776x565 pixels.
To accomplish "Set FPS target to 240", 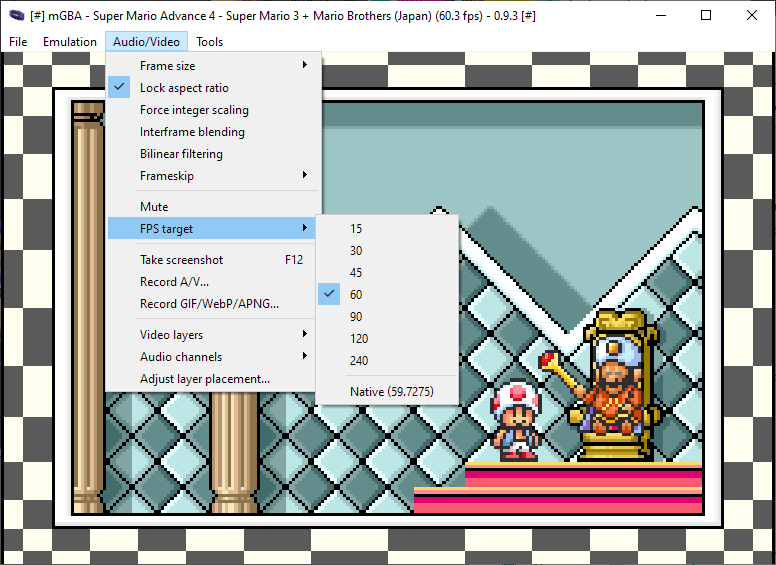I will pos(387,361).
